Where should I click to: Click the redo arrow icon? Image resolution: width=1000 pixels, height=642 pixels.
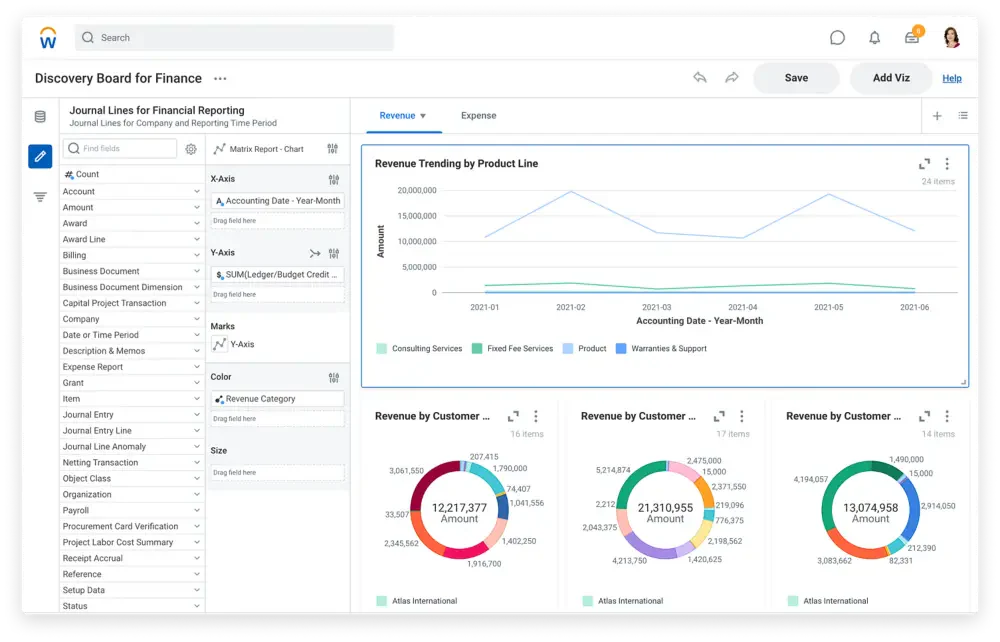(732, 78)
